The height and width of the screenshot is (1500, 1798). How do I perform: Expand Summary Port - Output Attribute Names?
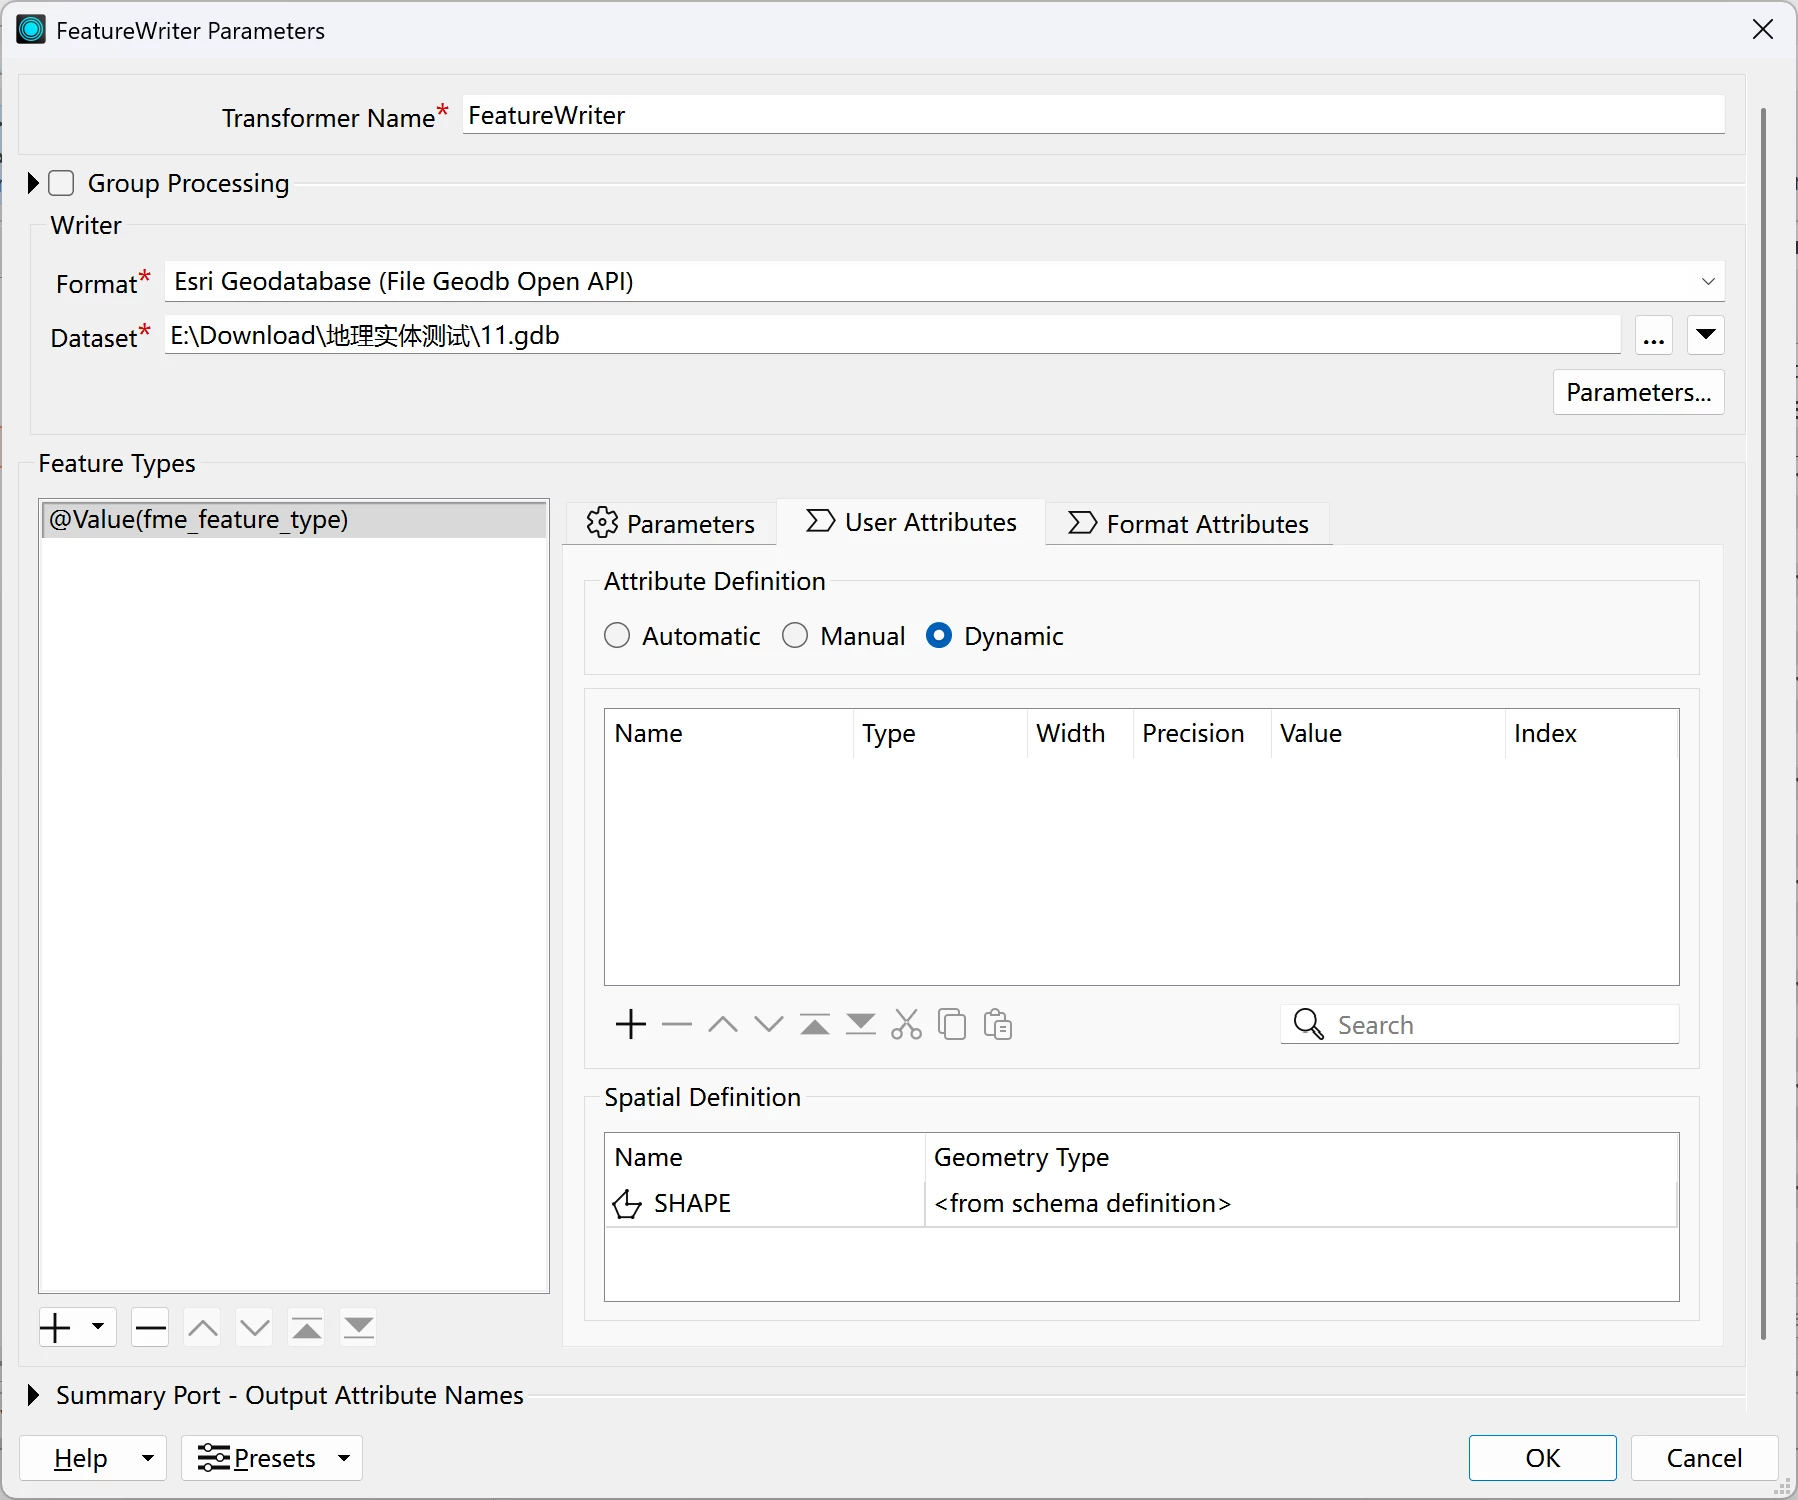pos(33,1395)
